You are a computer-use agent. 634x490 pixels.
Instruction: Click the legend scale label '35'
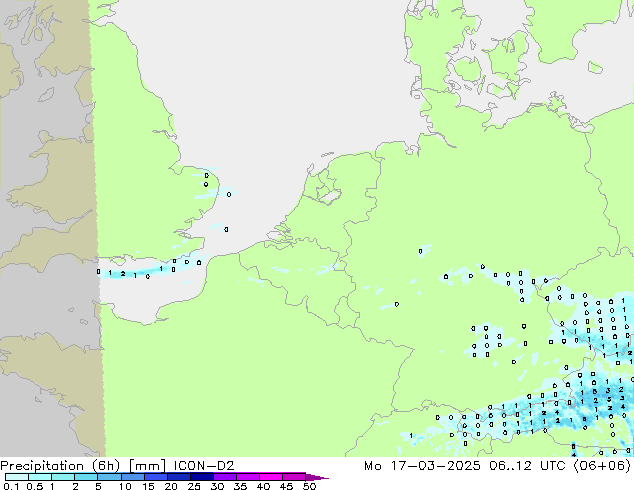[240, 486]
